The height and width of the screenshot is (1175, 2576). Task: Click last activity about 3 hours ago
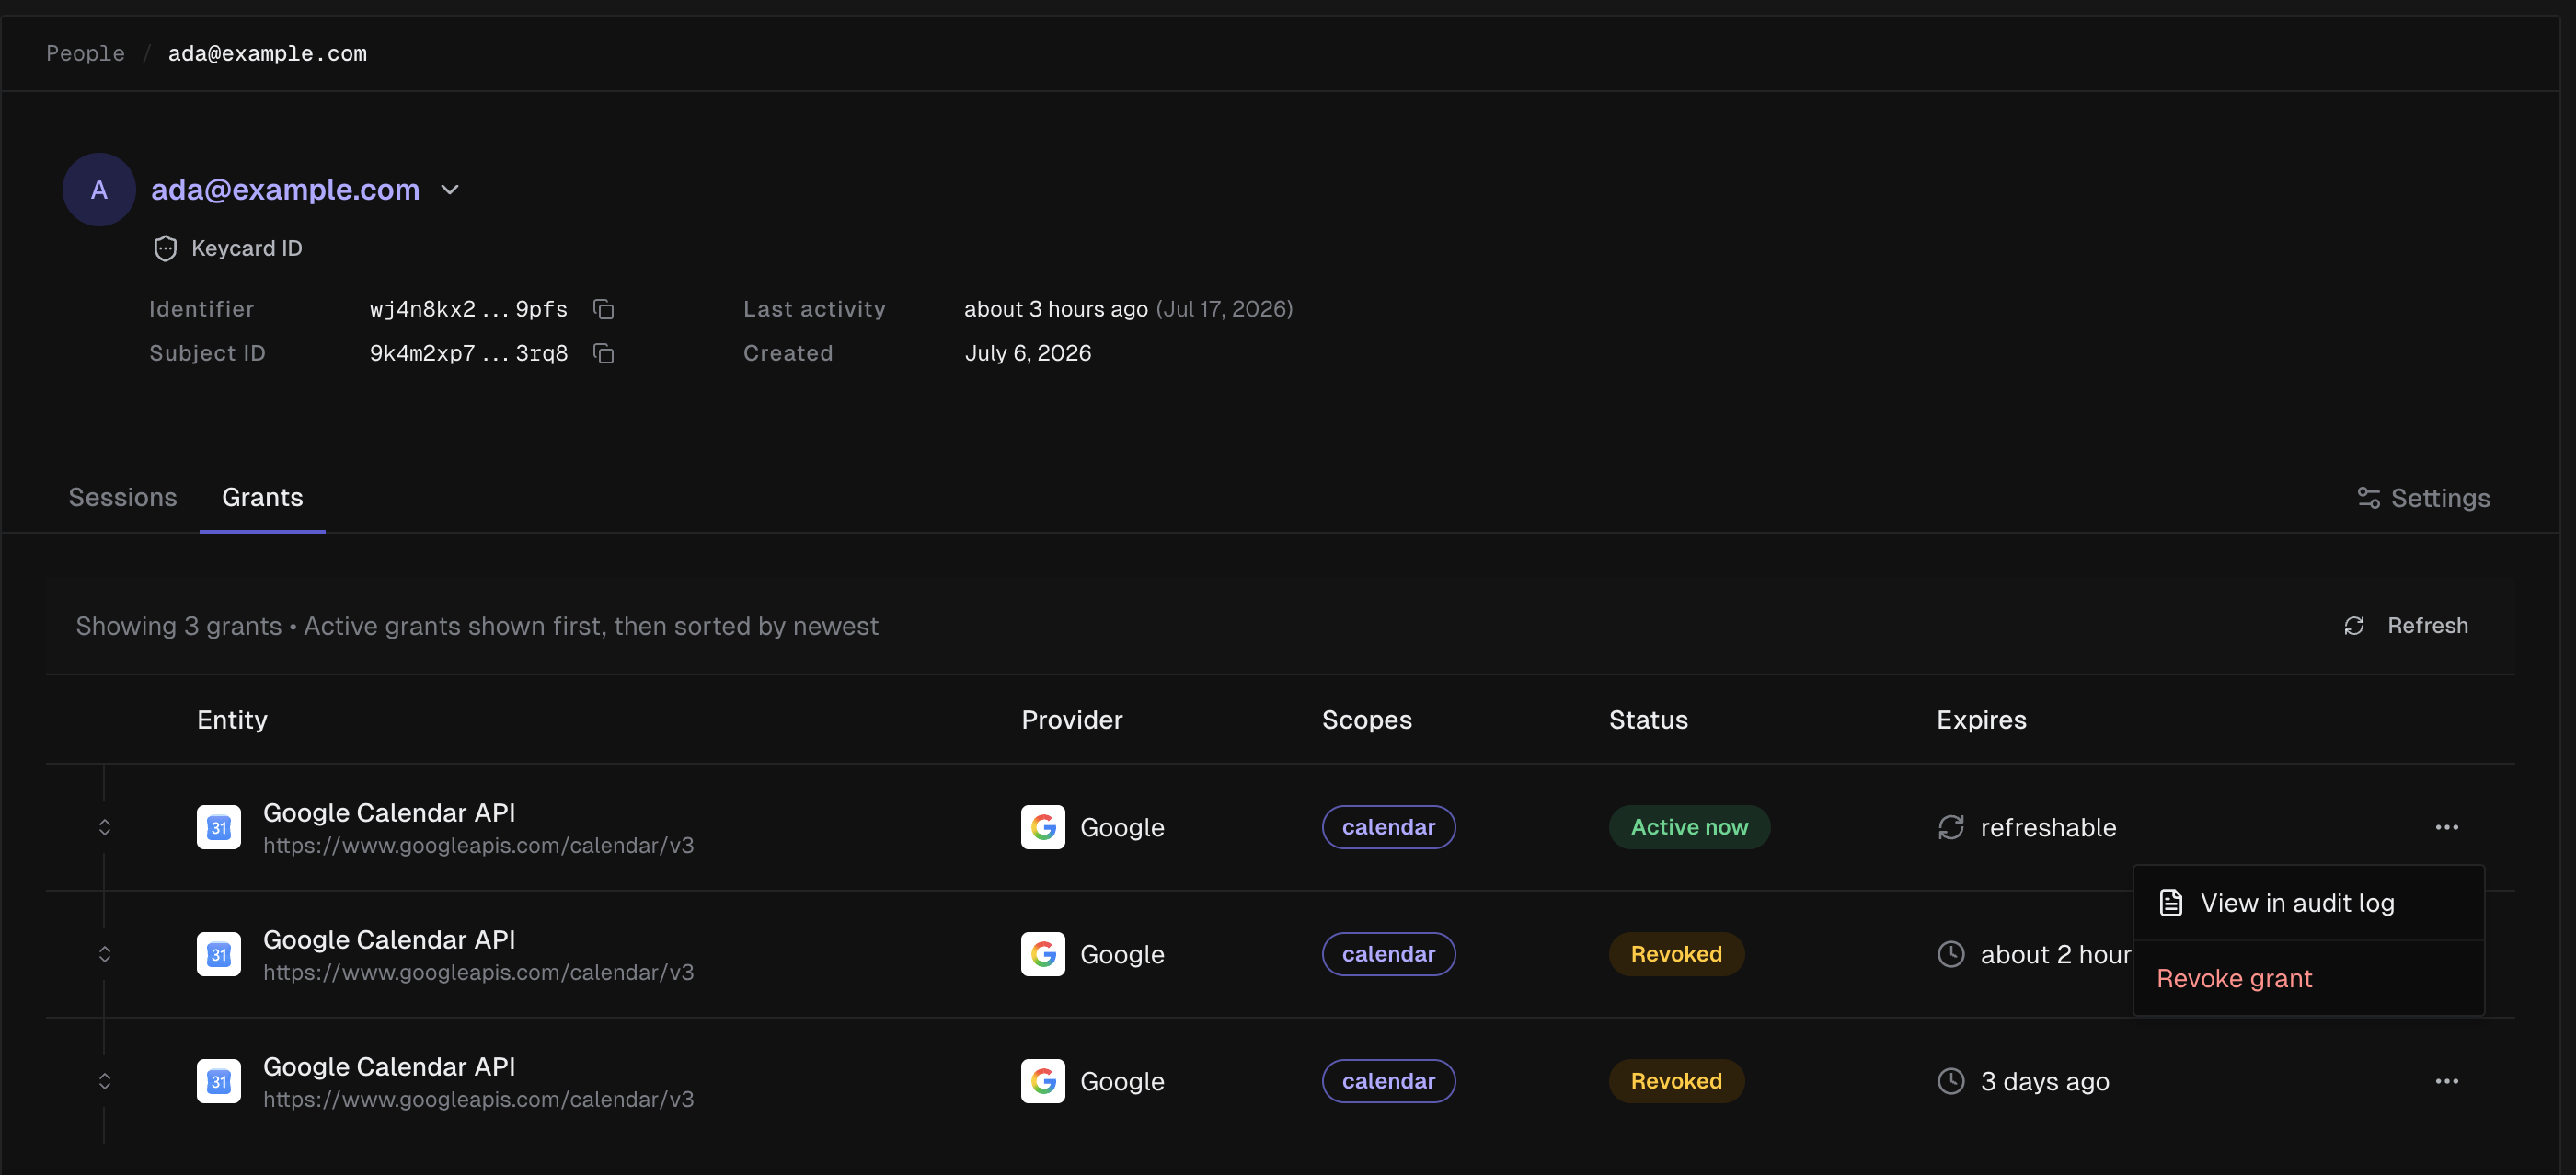(x=1055, y=309)
